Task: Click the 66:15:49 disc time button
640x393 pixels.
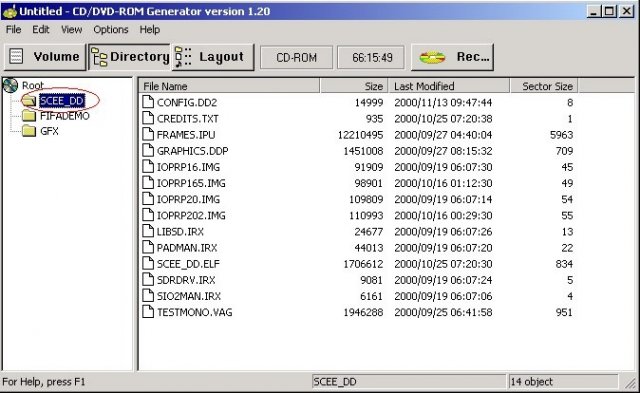Action: click(371, 58)
